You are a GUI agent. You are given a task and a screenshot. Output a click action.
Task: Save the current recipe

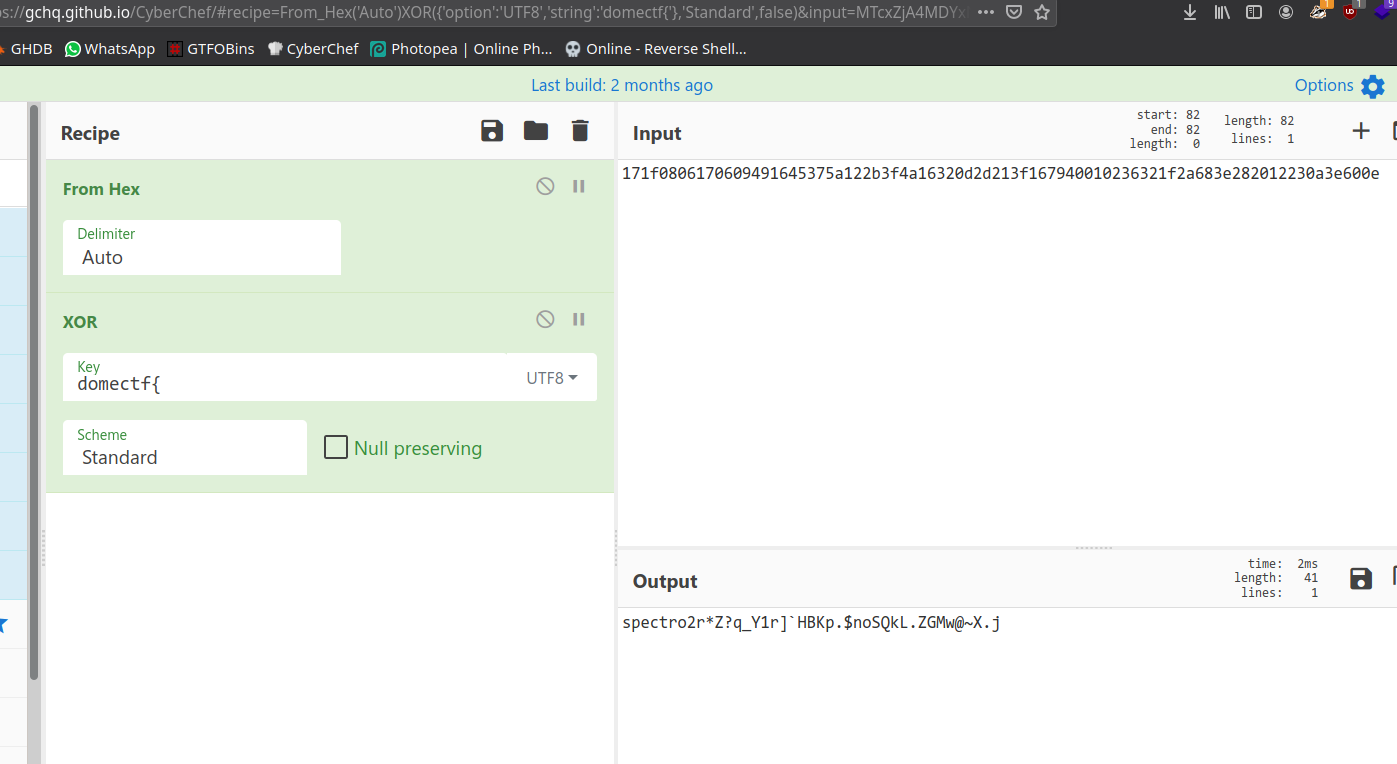point(492,131)
